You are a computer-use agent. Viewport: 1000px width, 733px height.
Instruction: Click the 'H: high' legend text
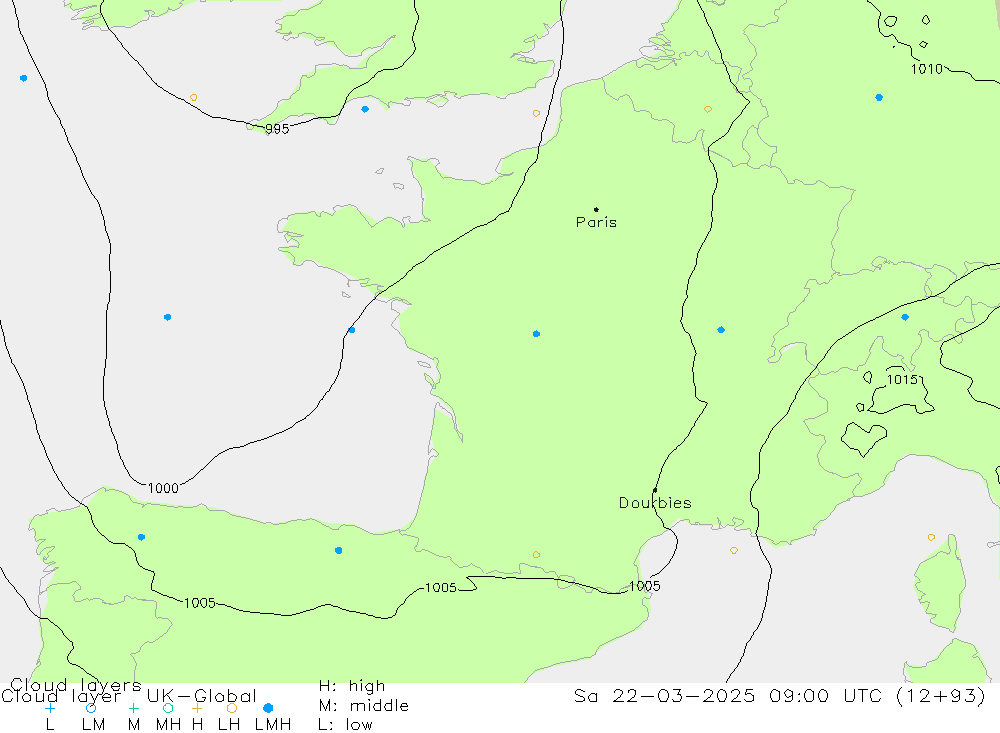click(352, 686)
